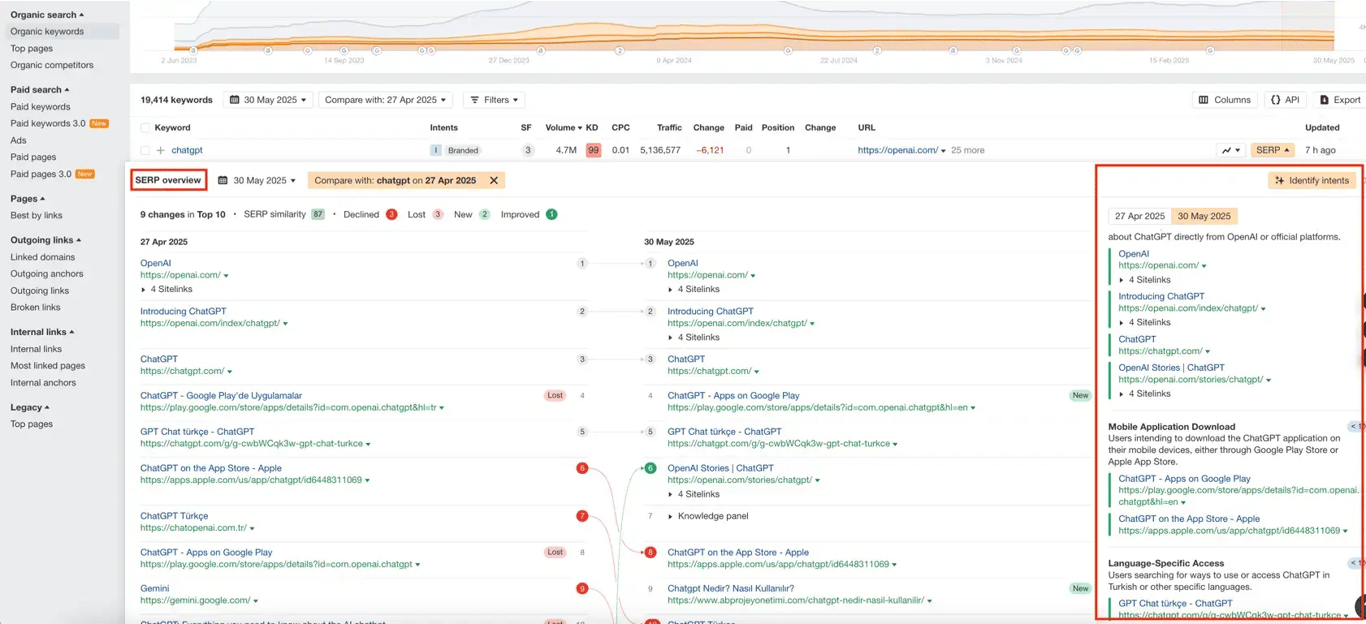
Task: Click the trend chart icon on the chatgpt row
Action: click(x=1226, y=149)
